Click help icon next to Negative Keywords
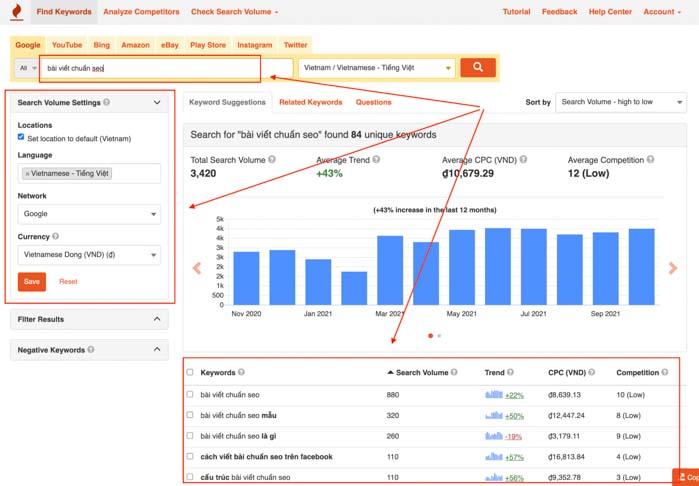 pos(91,350)
